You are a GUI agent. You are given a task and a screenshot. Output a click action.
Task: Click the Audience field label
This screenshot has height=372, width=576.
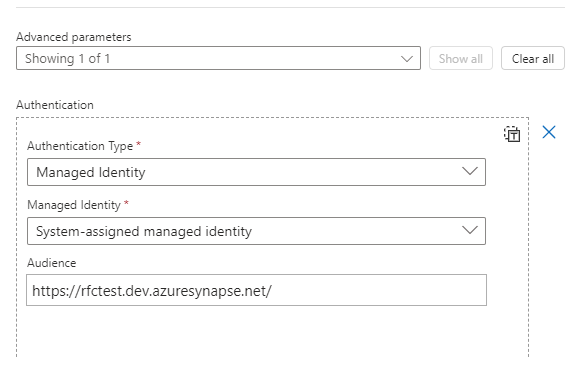point(51,263)
